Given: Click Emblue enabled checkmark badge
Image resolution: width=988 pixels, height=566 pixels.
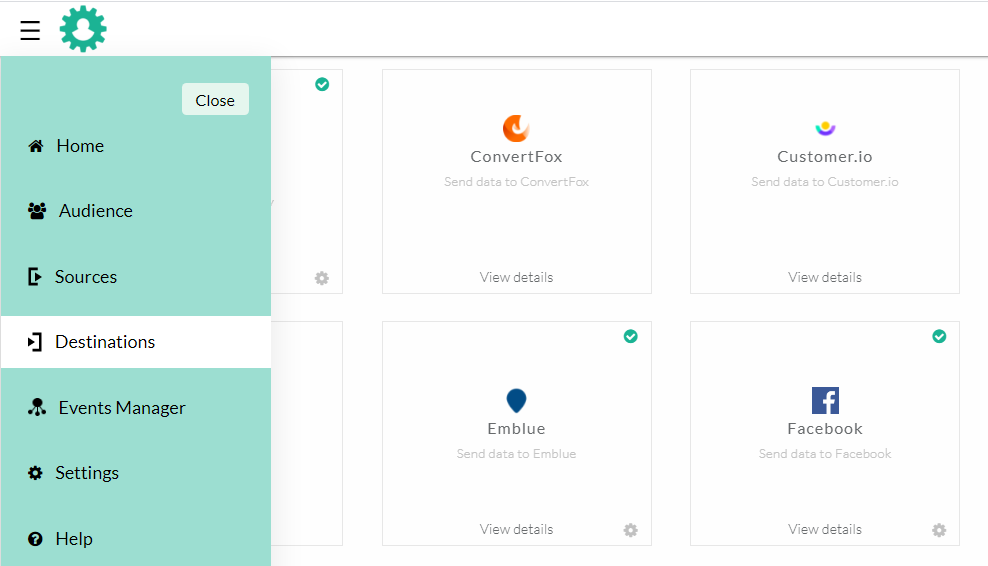Looking at the screenshot, I should pyautogui.click(x=631, y=337).
